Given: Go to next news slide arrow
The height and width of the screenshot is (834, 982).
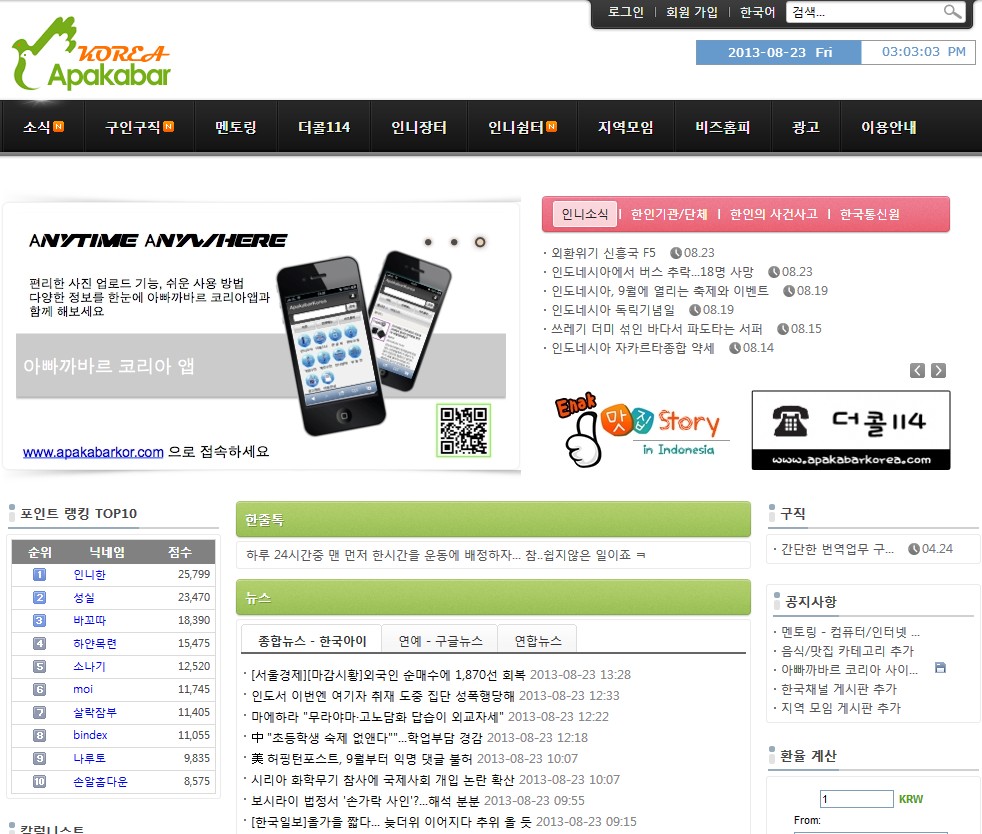Looking at the screenshot, I should pos(938,371).
